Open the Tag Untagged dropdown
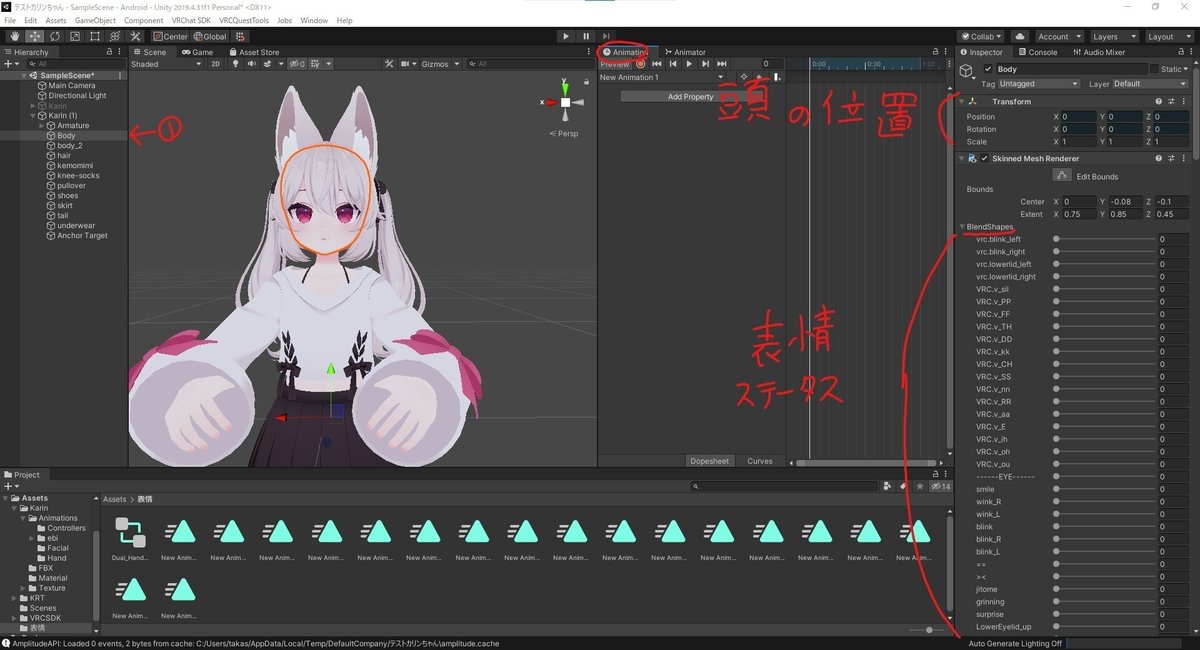 pos(1040,84)
